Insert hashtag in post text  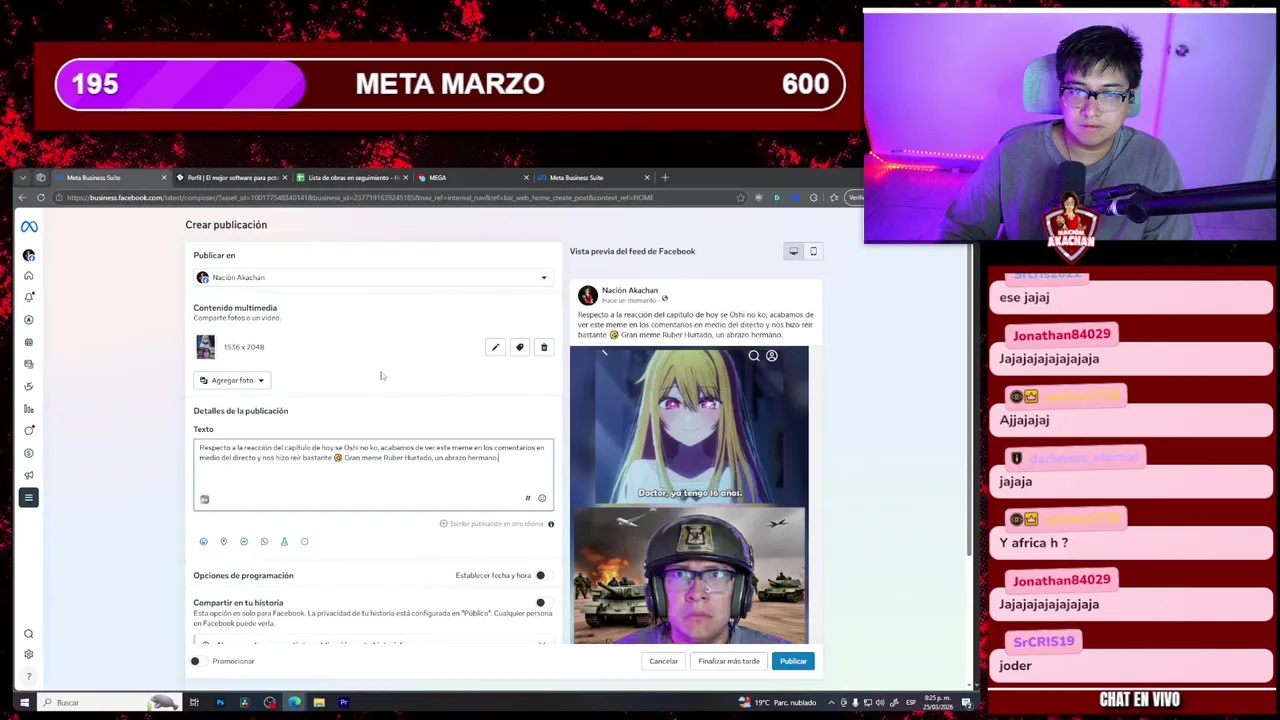pyautogui.click(x=528, y=498)
